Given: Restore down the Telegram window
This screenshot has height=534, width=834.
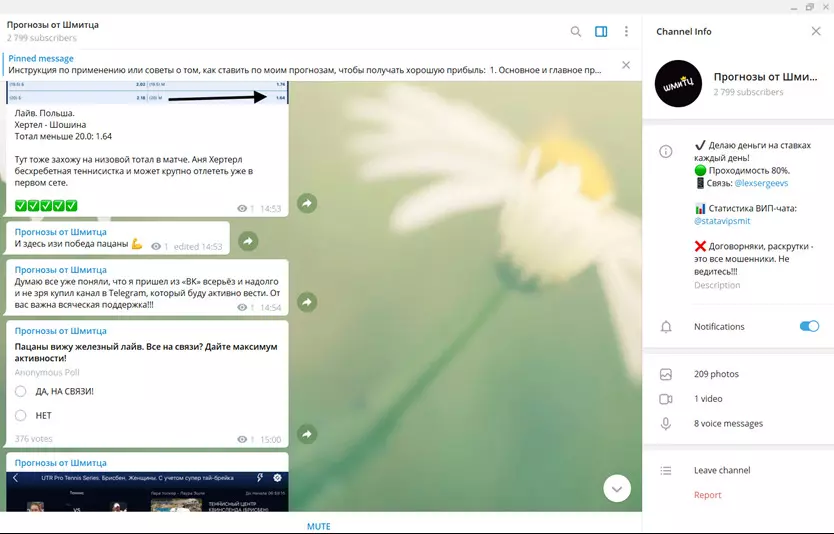Looking at the screenshot, I should pyautogui.click(x=810, y=7).
